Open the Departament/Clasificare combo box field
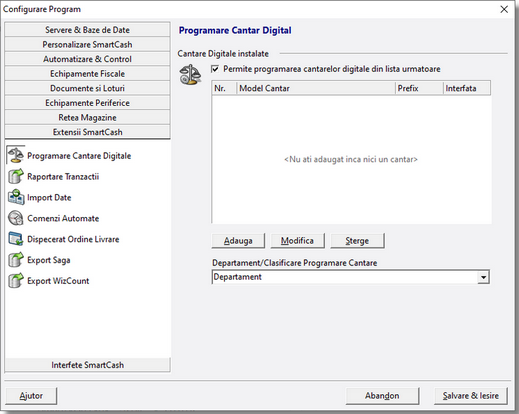The width and height of the screenshot is (519, 414). (x=351, y=277)
